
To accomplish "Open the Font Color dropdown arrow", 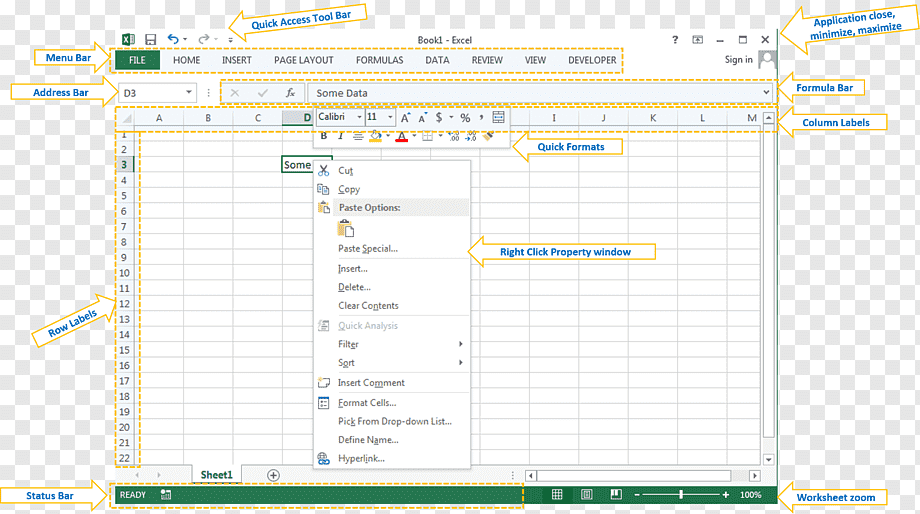I will [x=414, y=136].
